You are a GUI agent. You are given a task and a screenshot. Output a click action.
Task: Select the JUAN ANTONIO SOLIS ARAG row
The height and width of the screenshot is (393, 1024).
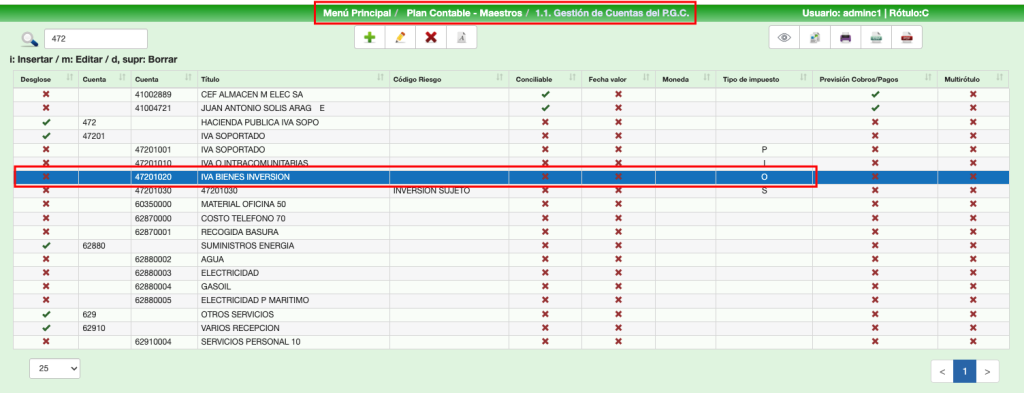point(511,108)
